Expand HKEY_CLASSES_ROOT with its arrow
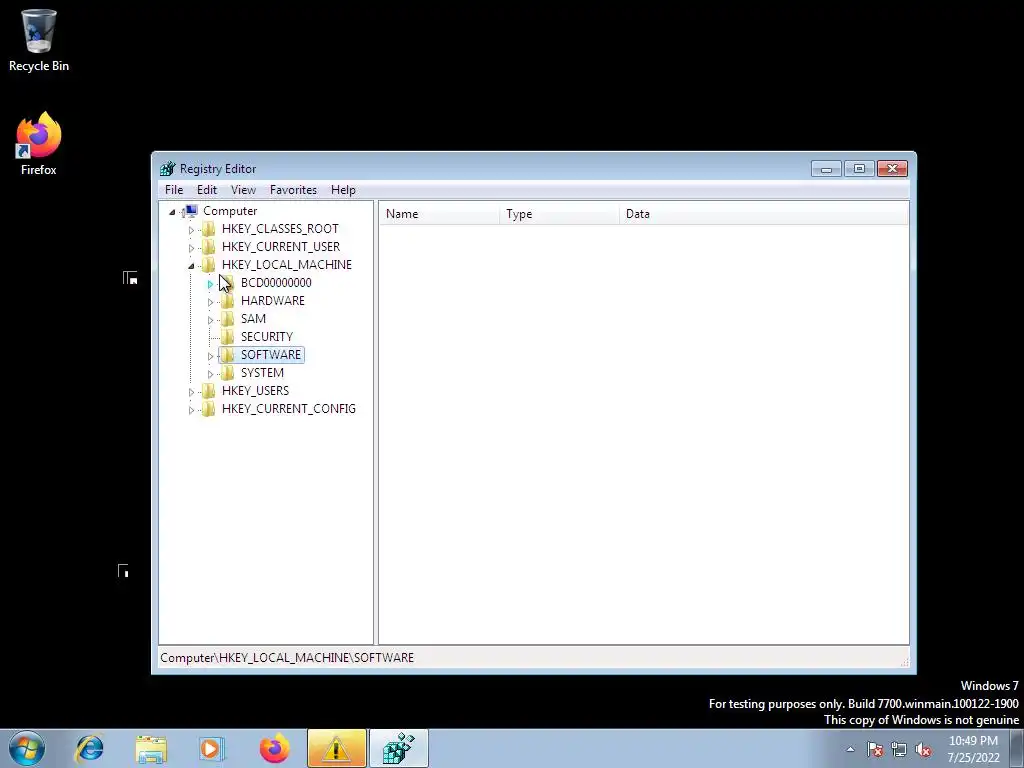The width and height of the screenshot is (1024, 768). 191,230
